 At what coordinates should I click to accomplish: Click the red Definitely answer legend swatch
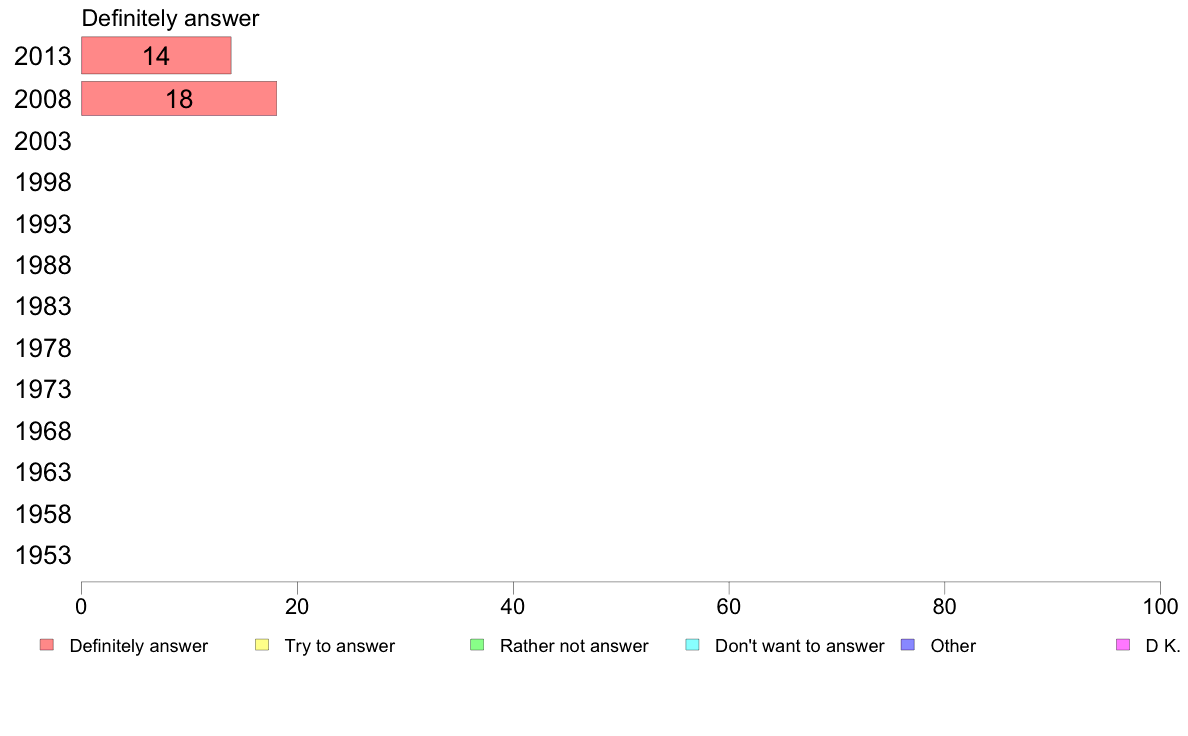point(47,645)
